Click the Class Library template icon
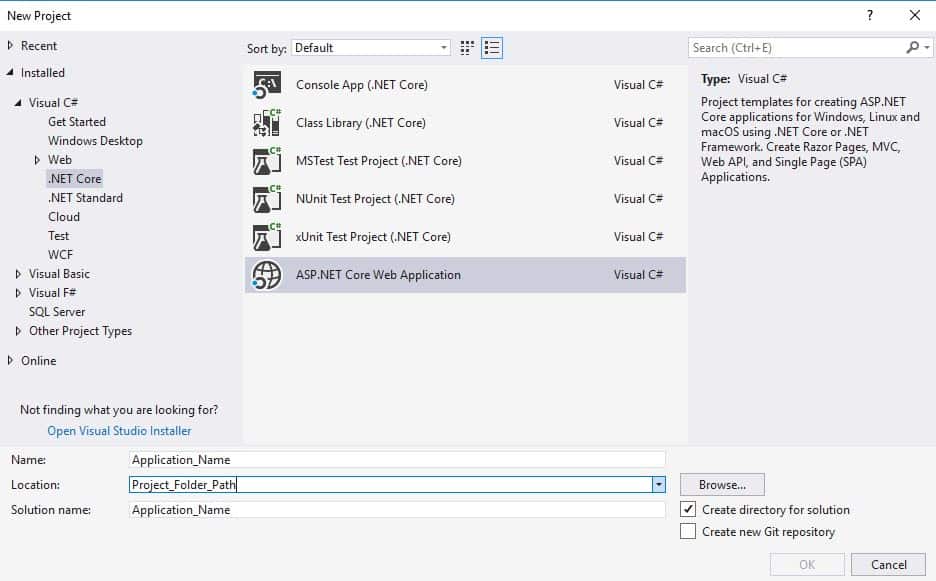This screenshot has width=936, height=581. click(x=267, y=123)
